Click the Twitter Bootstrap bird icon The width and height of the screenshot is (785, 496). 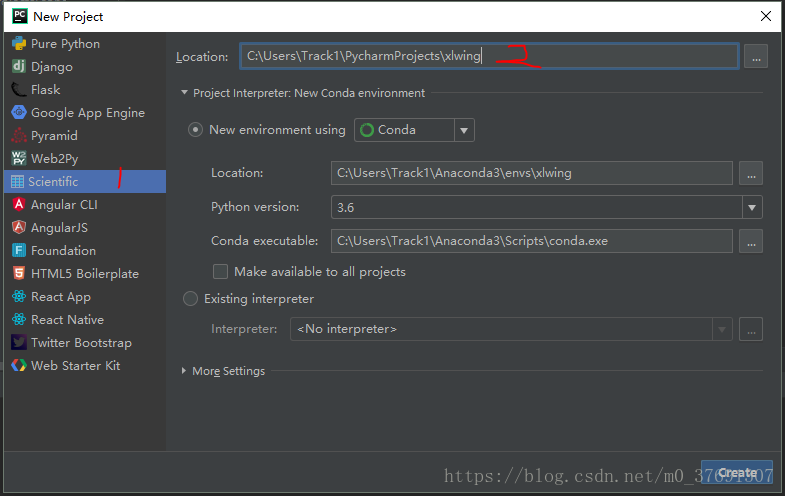coord(19,342)
